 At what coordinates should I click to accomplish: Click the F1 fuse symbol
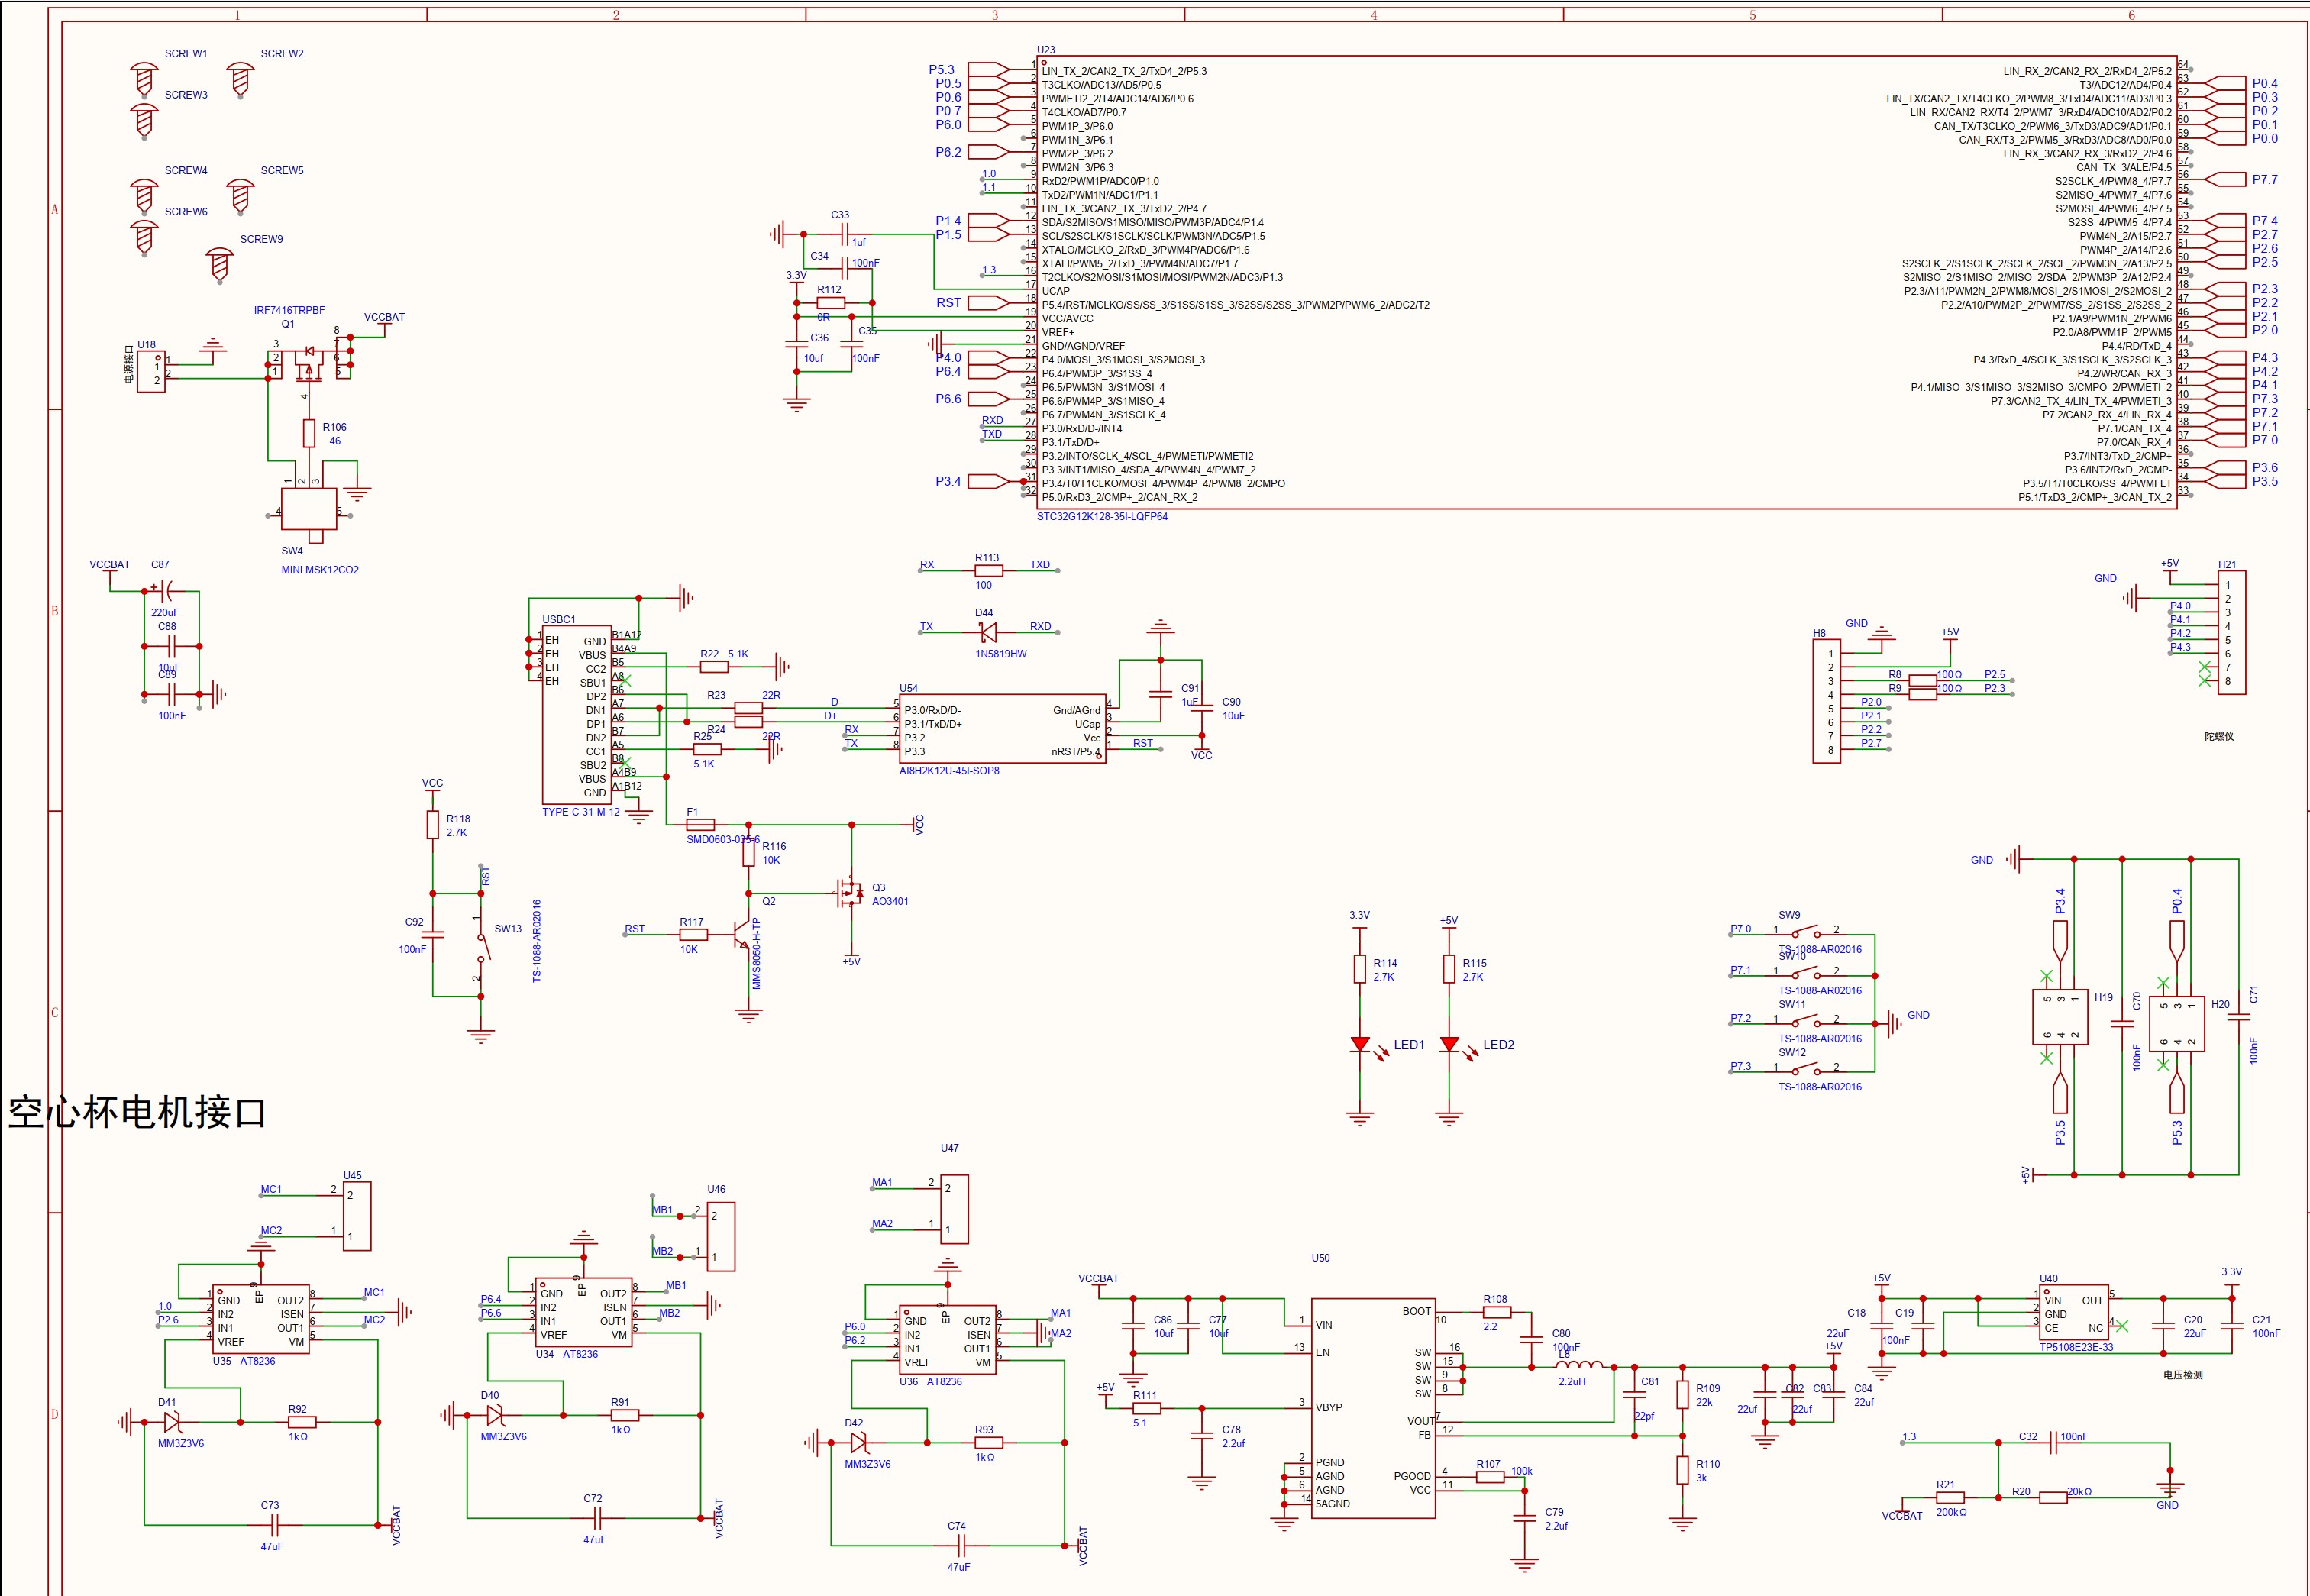click(700, 825)
